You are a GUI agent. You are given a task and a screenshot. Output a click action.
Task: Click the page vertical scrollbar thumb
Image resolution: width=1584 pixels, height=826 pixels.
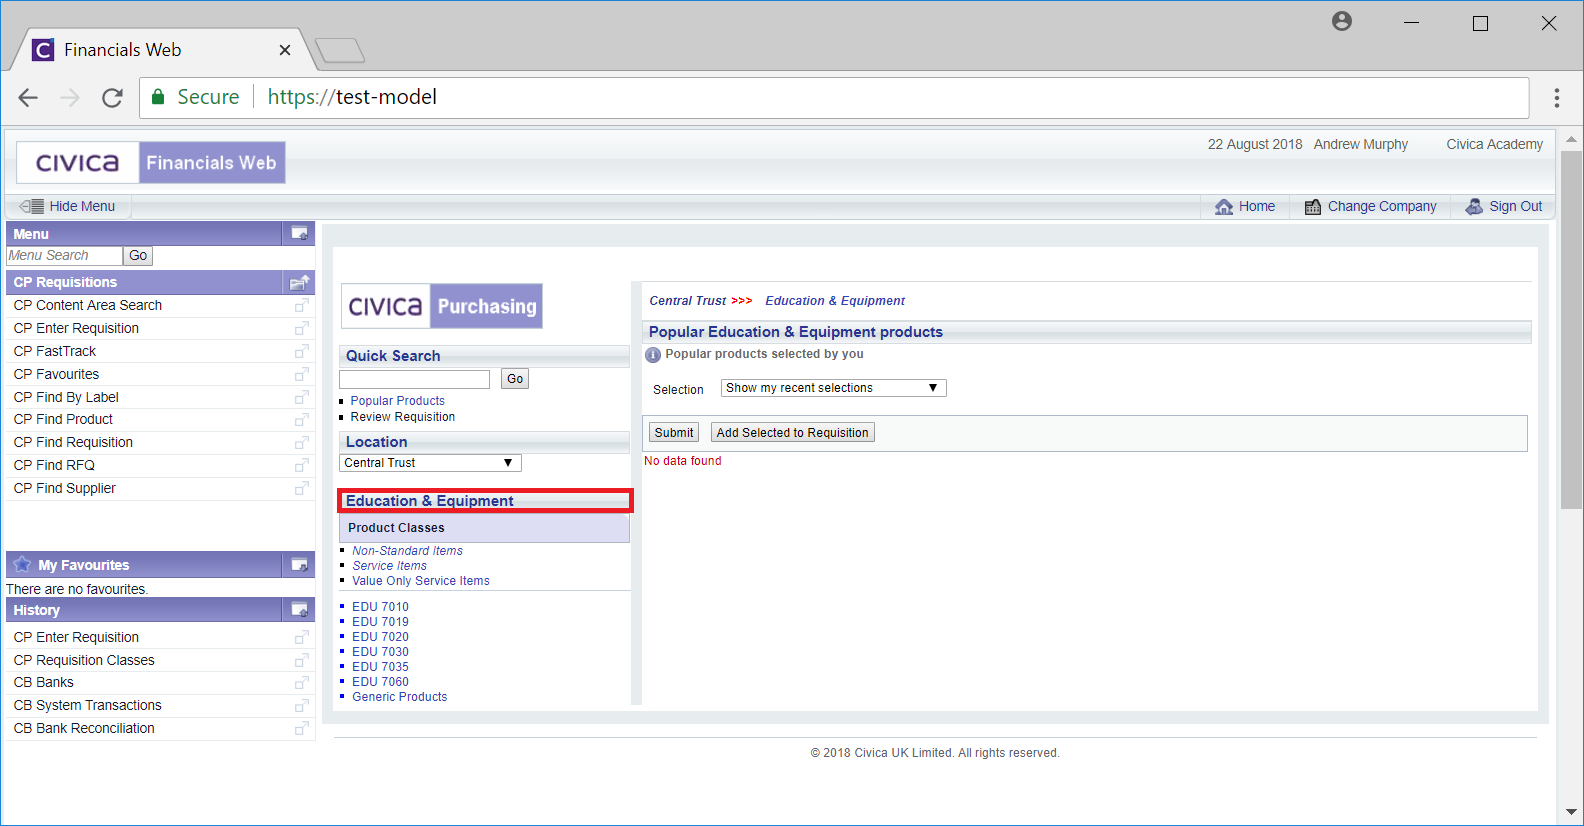[x=1571, y=330]
